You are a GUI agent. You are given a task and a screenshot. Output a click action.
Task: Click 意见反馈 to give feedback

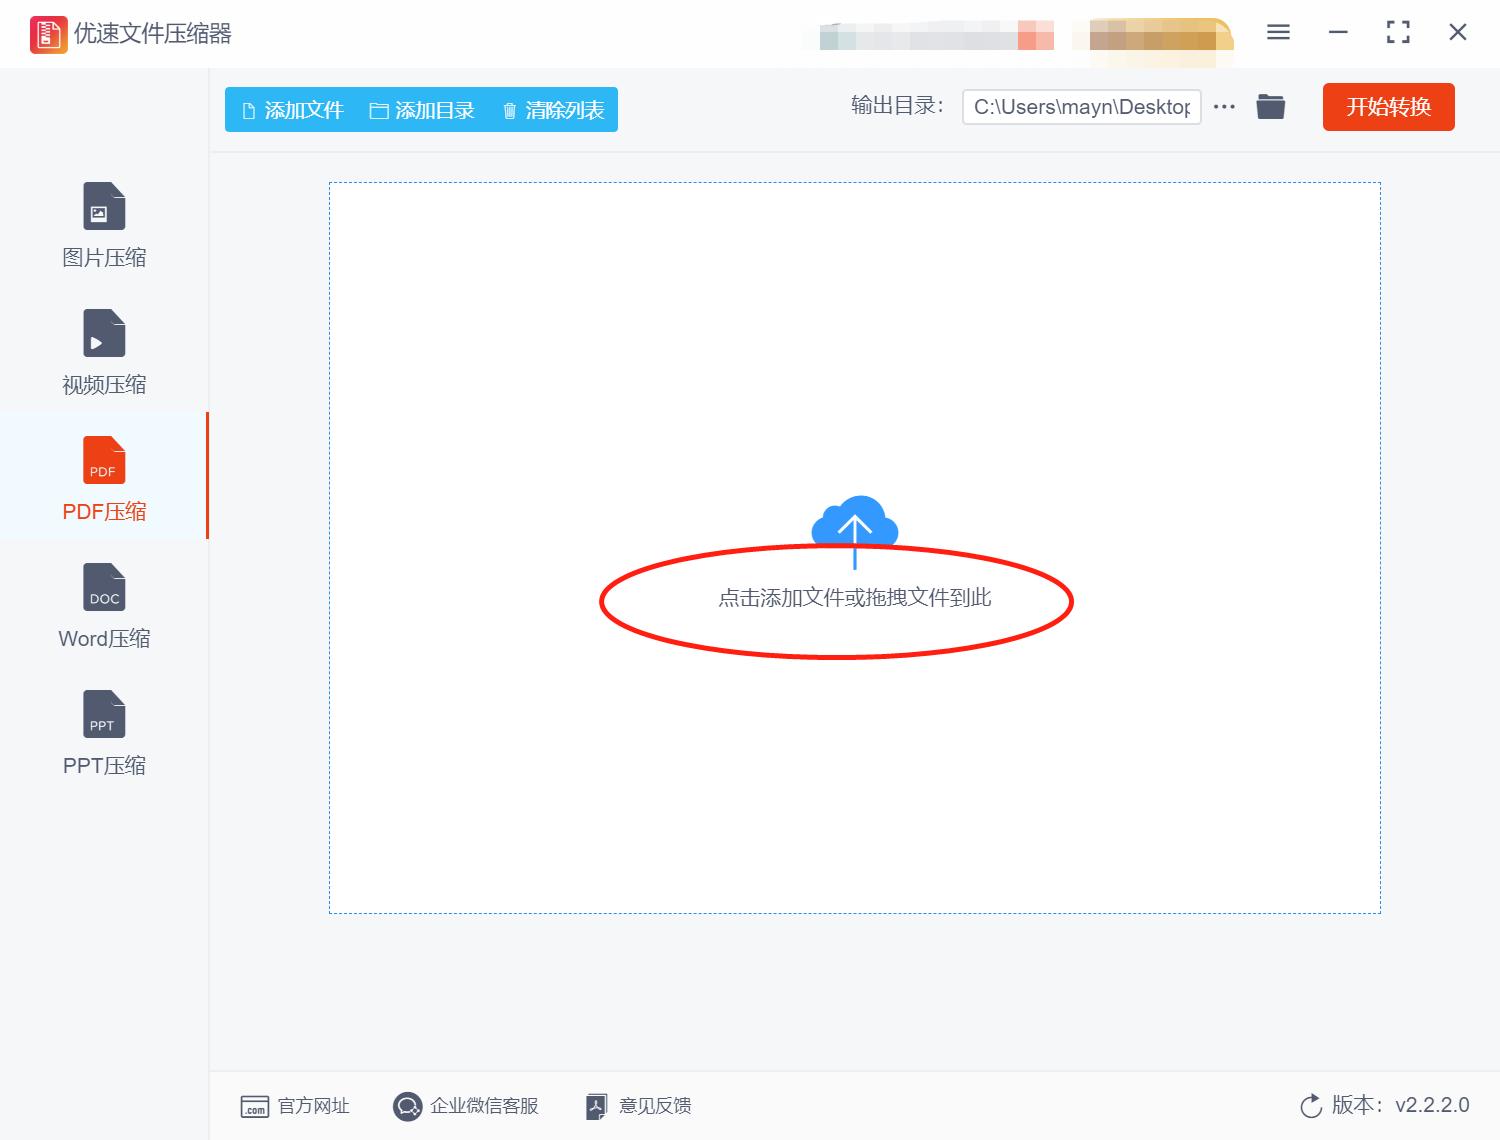[637, 1106]
